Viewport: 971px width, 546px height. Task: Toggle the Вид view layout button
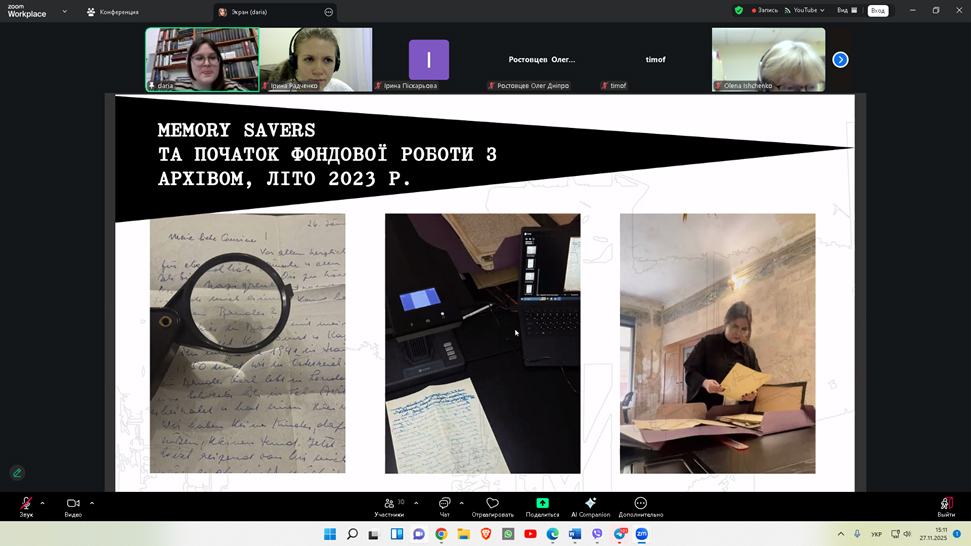847,11
